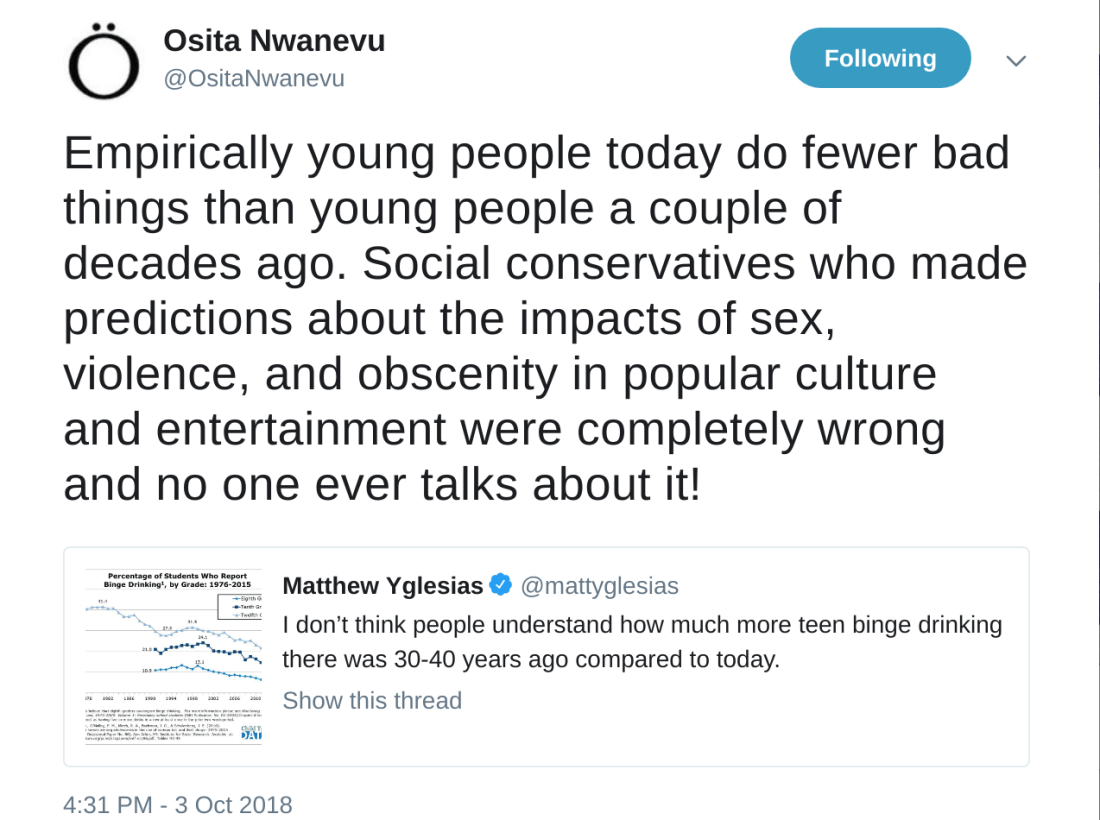Visit the @mattyglesias handle

(x=599, y=586)
